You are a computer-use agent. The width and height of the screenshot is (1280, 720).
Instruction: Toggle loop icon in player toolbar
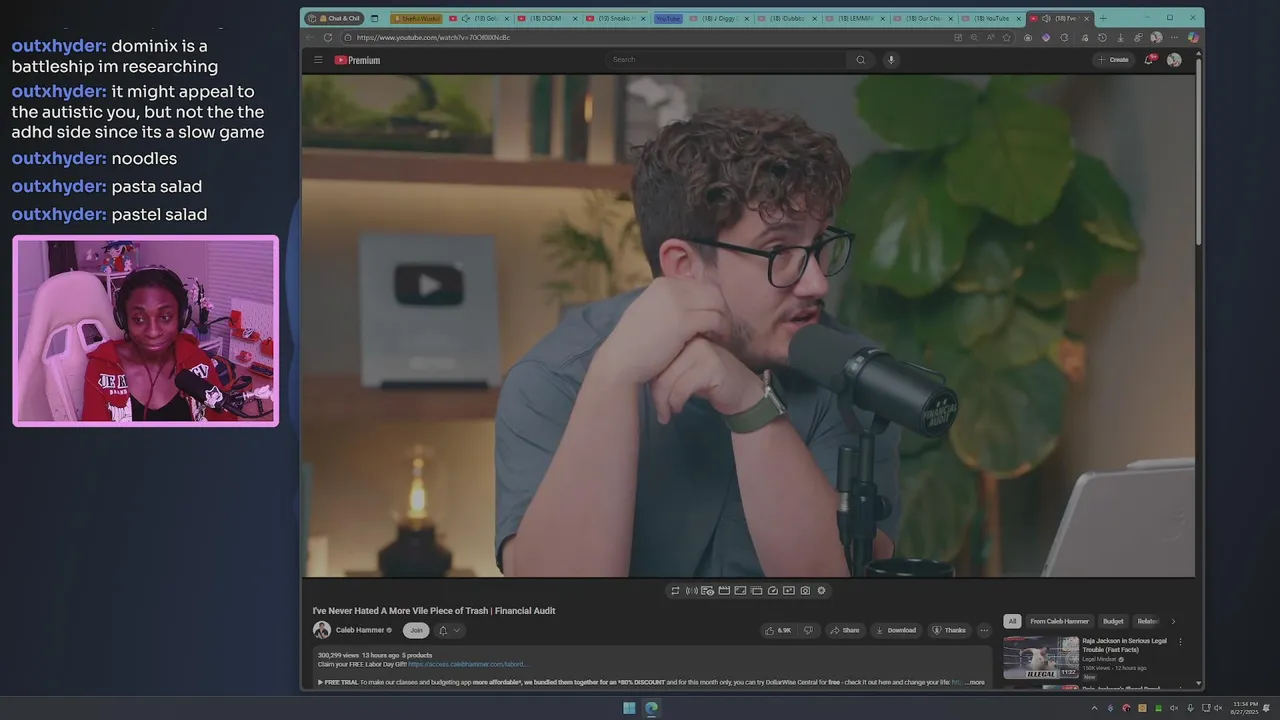(675, 591)
